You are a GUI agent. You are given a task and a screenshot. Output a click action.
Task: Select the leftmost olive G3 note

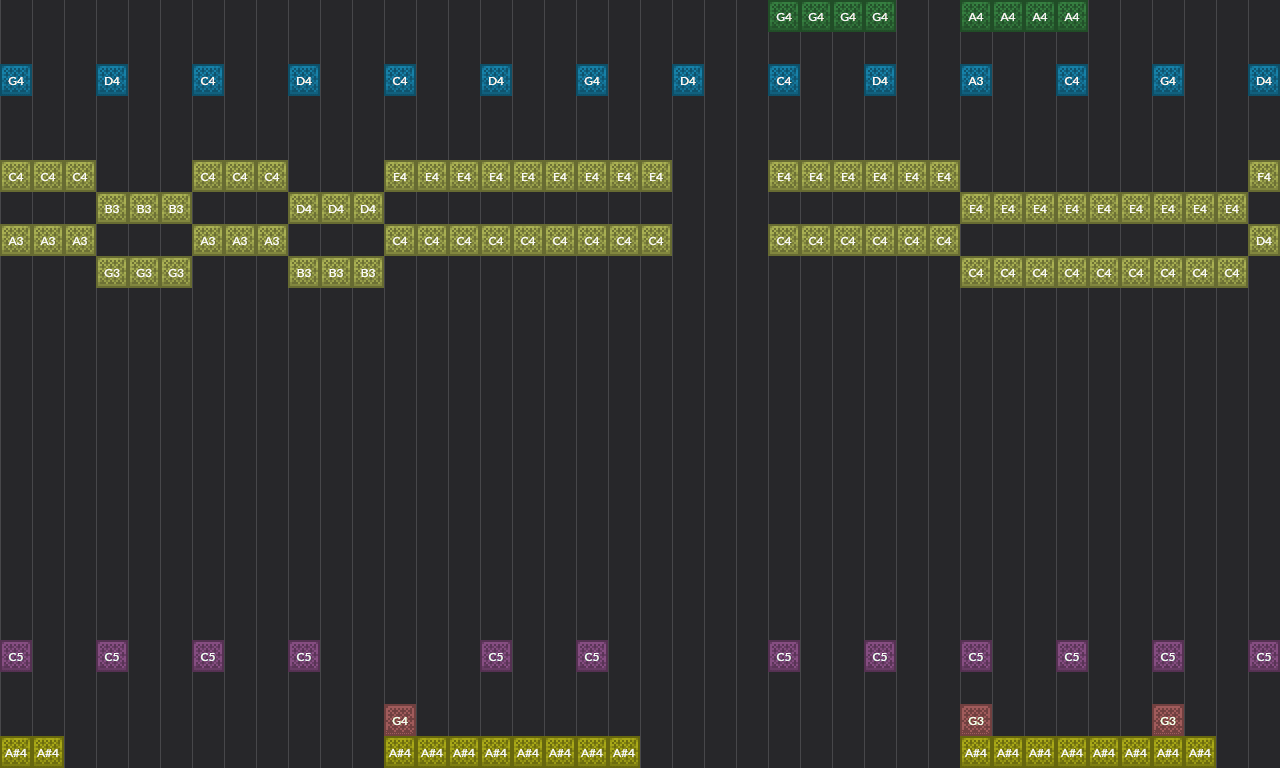click(112, 272)
